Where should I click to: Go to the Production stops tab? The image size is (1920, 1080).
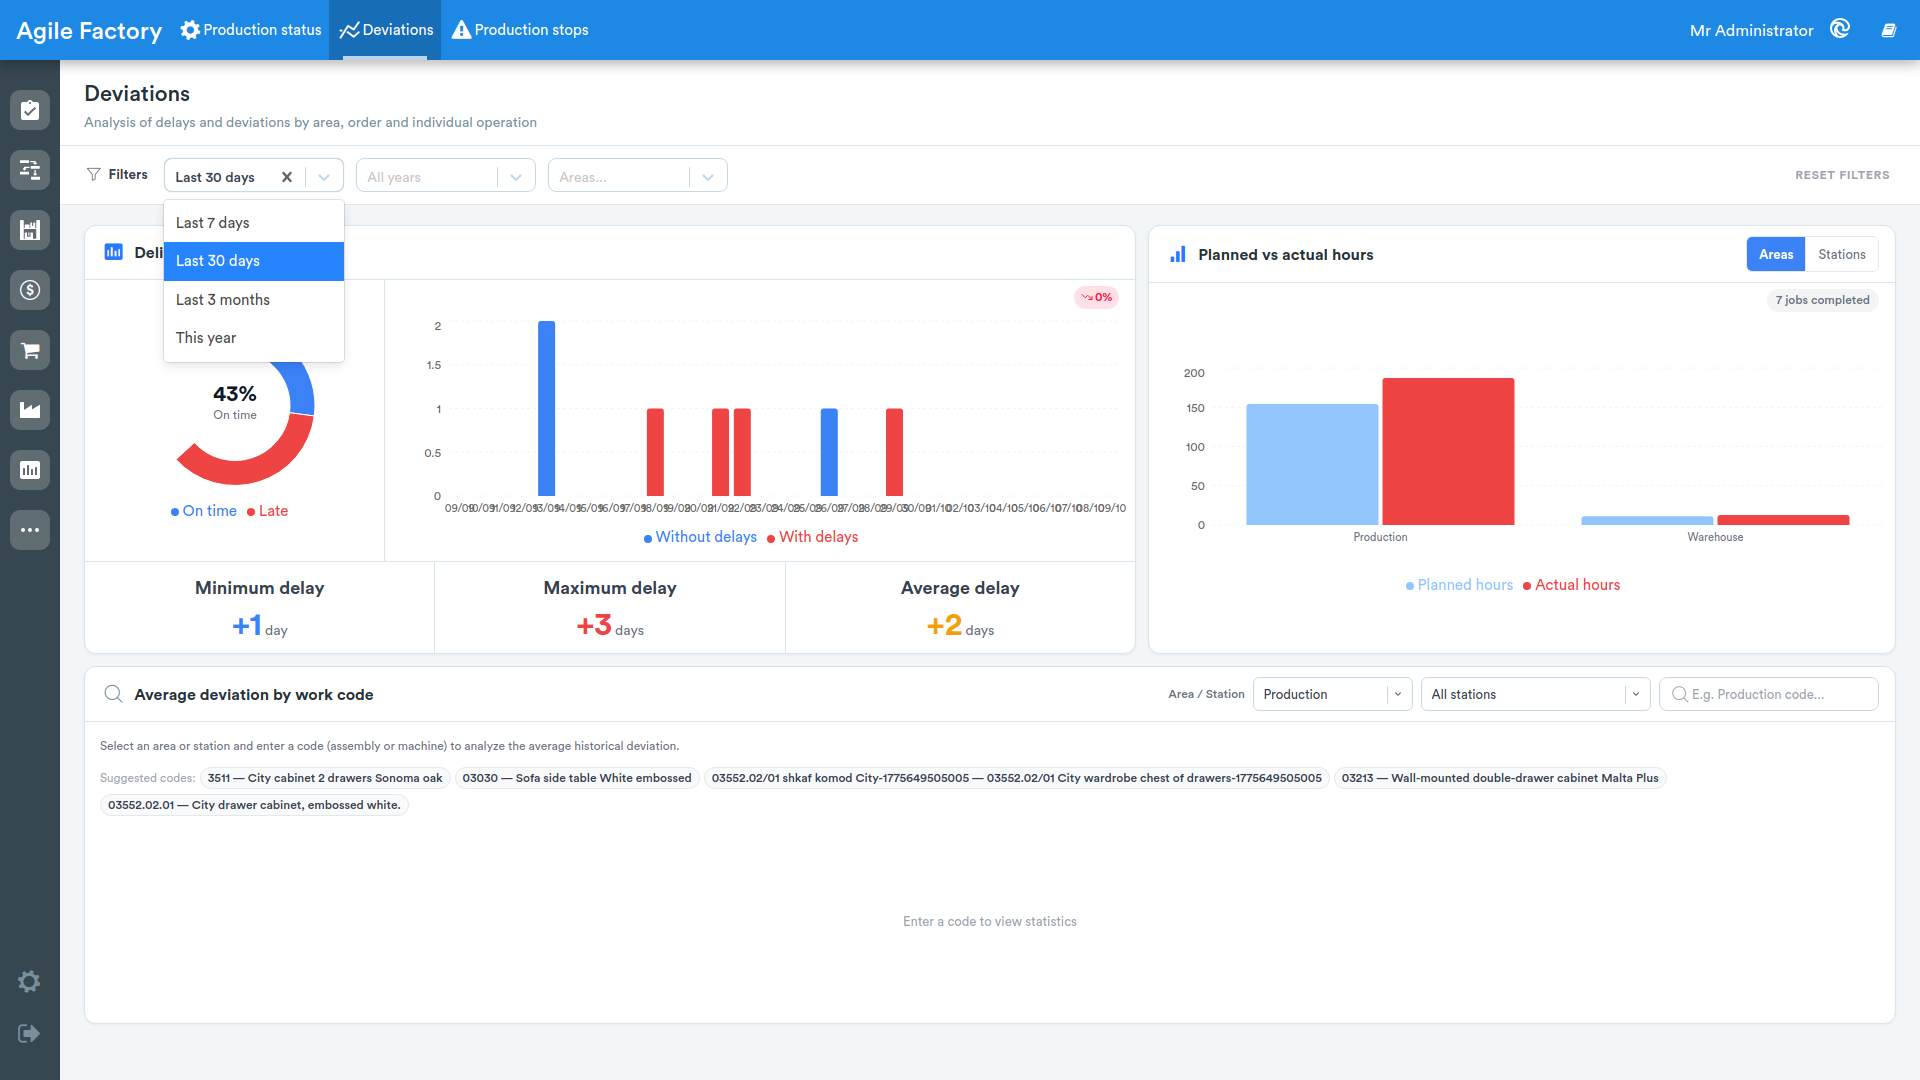pyautogui.click(x=520, y=30)
